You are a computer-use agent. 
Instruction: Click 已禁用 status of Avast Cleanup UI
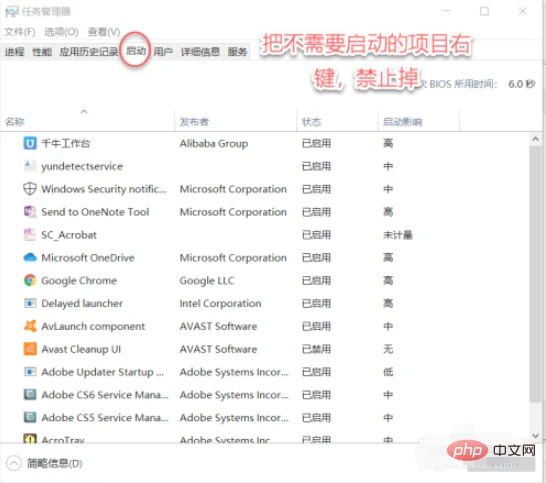(316, 349)
